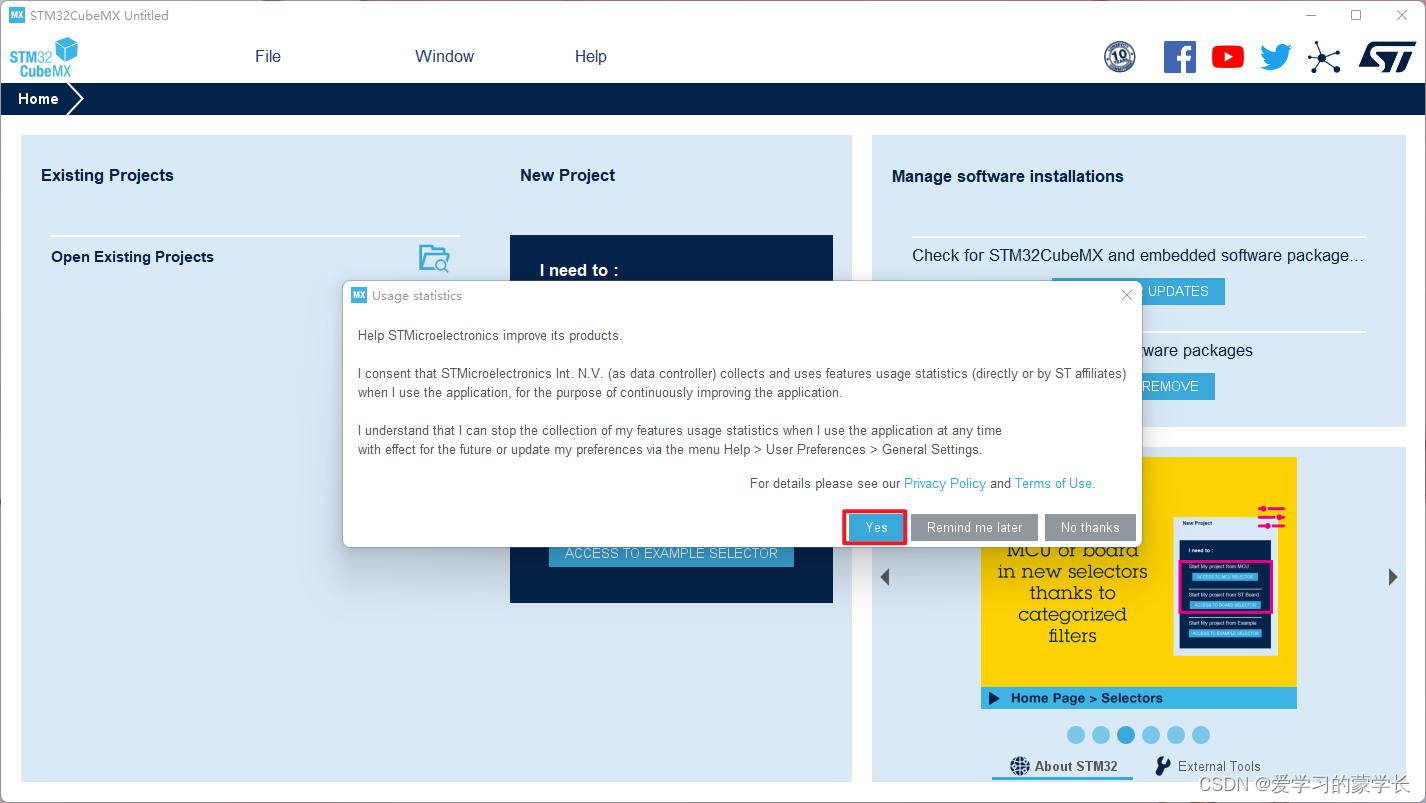Switch to the About STM32 tab

click(x=1064, y=766)
